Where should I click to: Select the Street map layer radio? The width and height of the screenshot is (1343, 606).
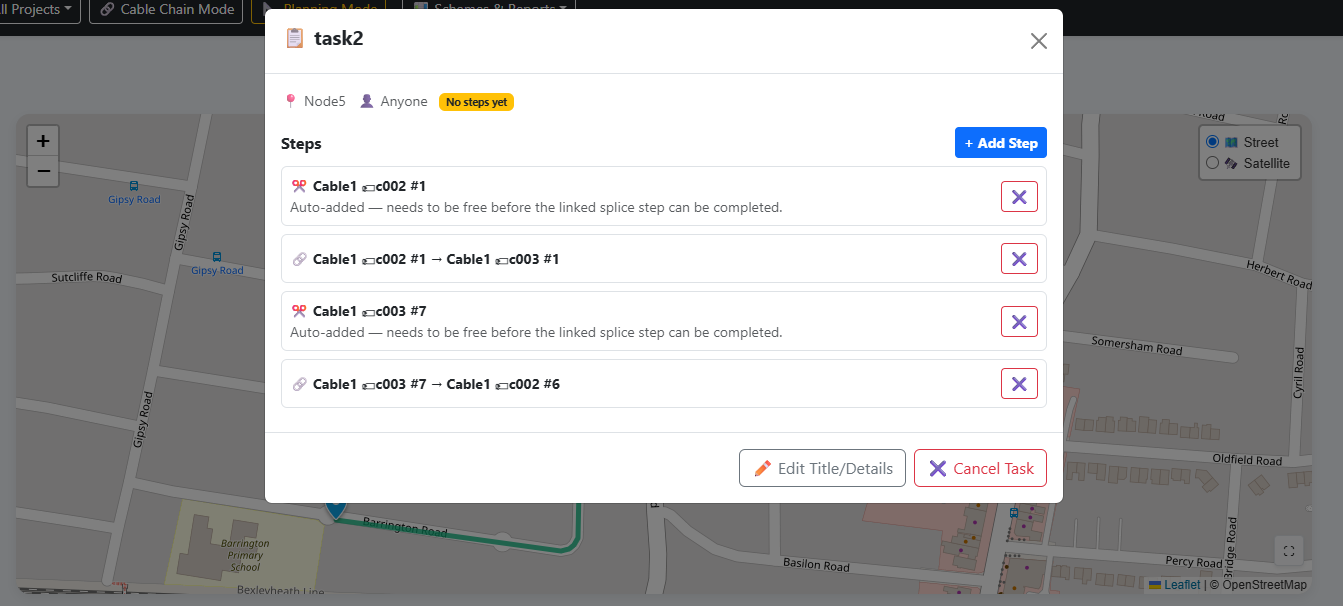click(x=1213, y=142)
